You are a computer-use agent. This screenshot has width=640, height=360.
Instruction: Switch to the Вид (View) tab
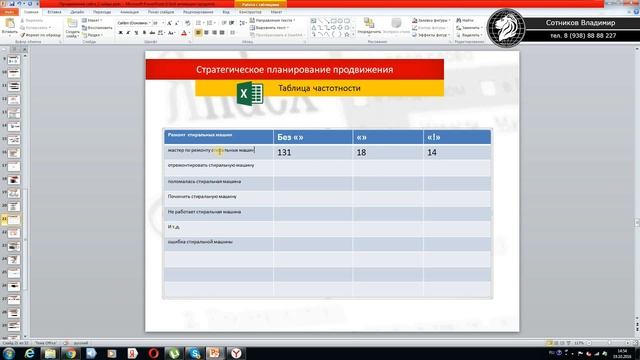tap(226, 12)
